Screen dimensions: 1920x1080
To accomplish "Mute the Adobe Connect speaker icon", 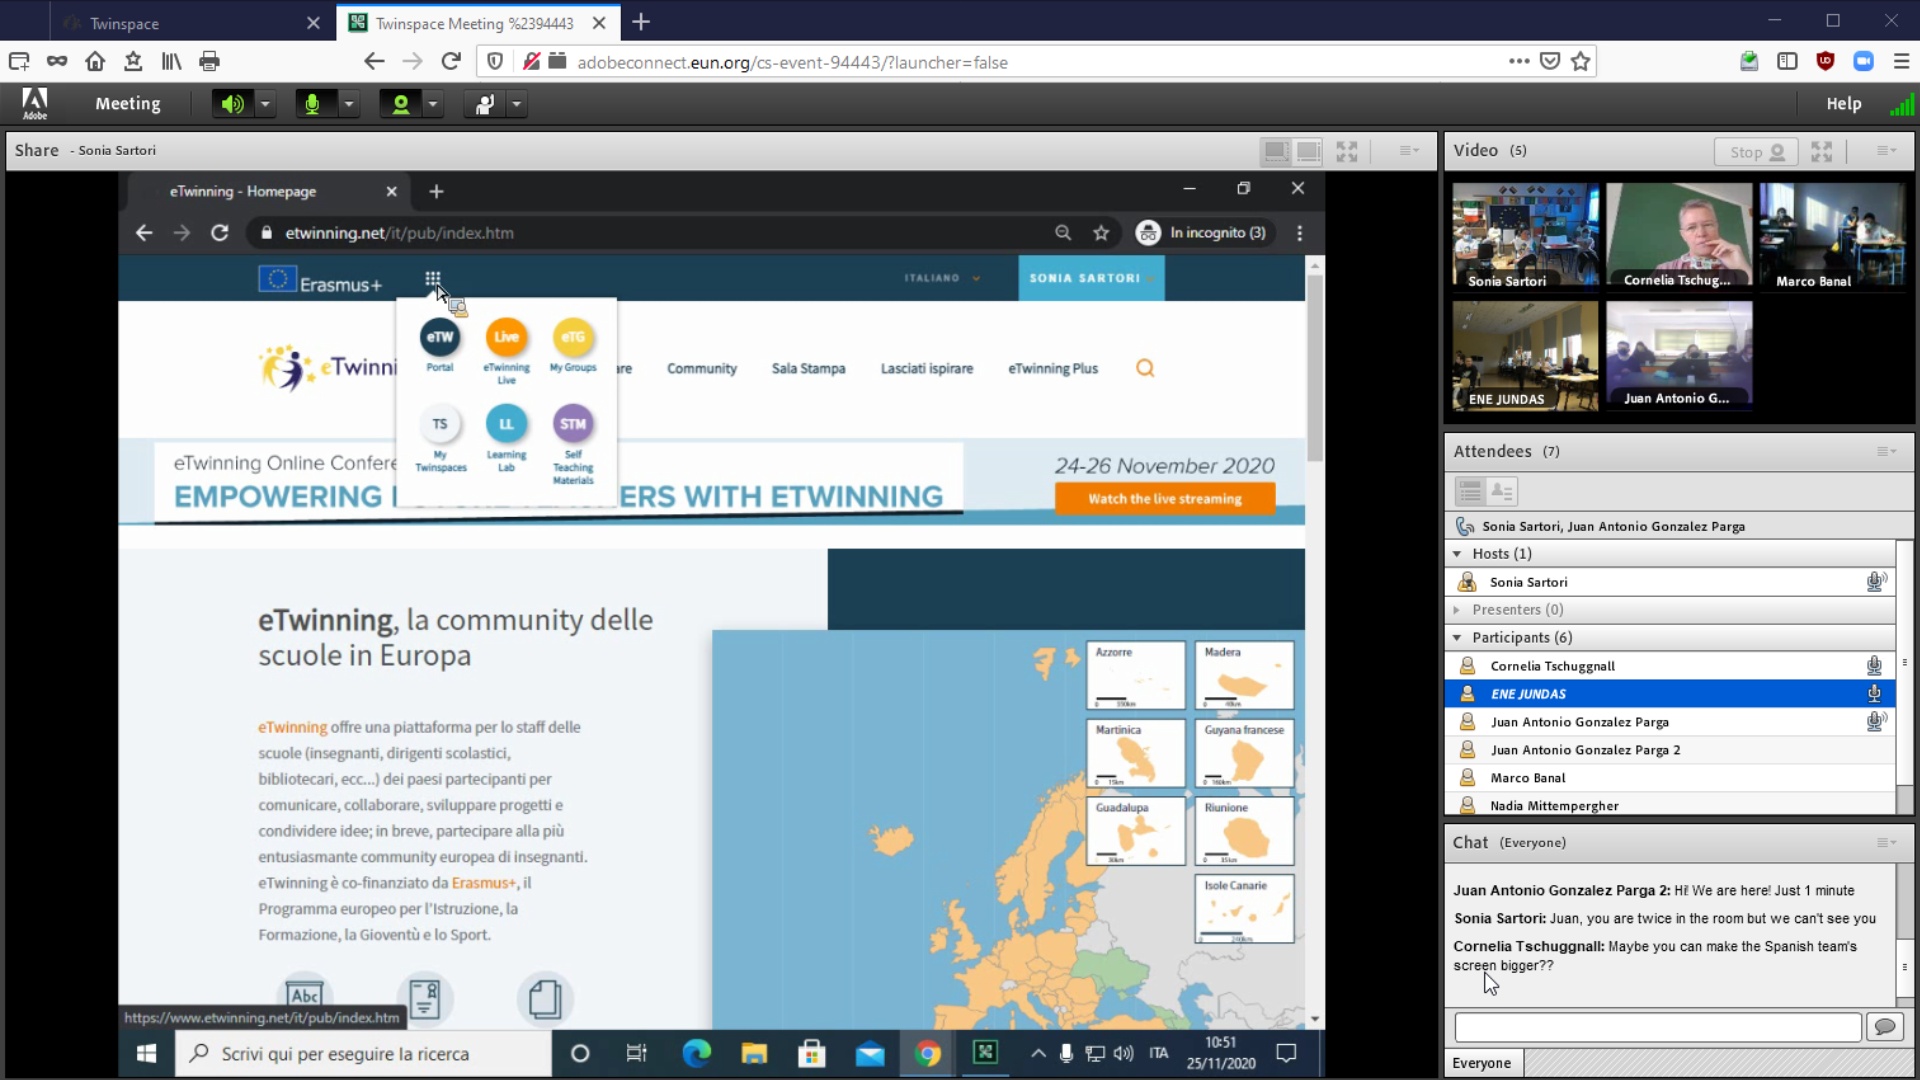I will (x=232, y=104).
